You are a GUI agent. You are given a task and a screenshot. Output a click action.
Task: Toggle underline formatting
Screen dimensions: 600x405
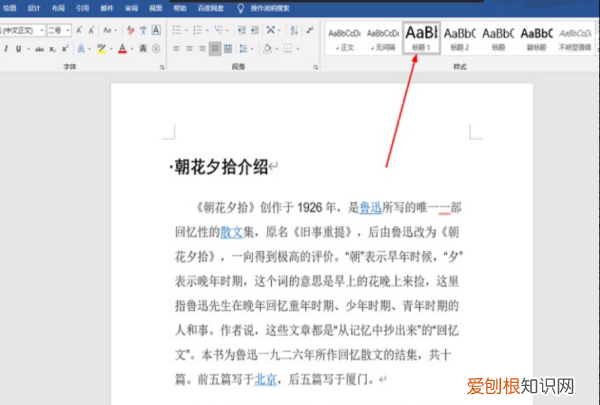[18, 49]
